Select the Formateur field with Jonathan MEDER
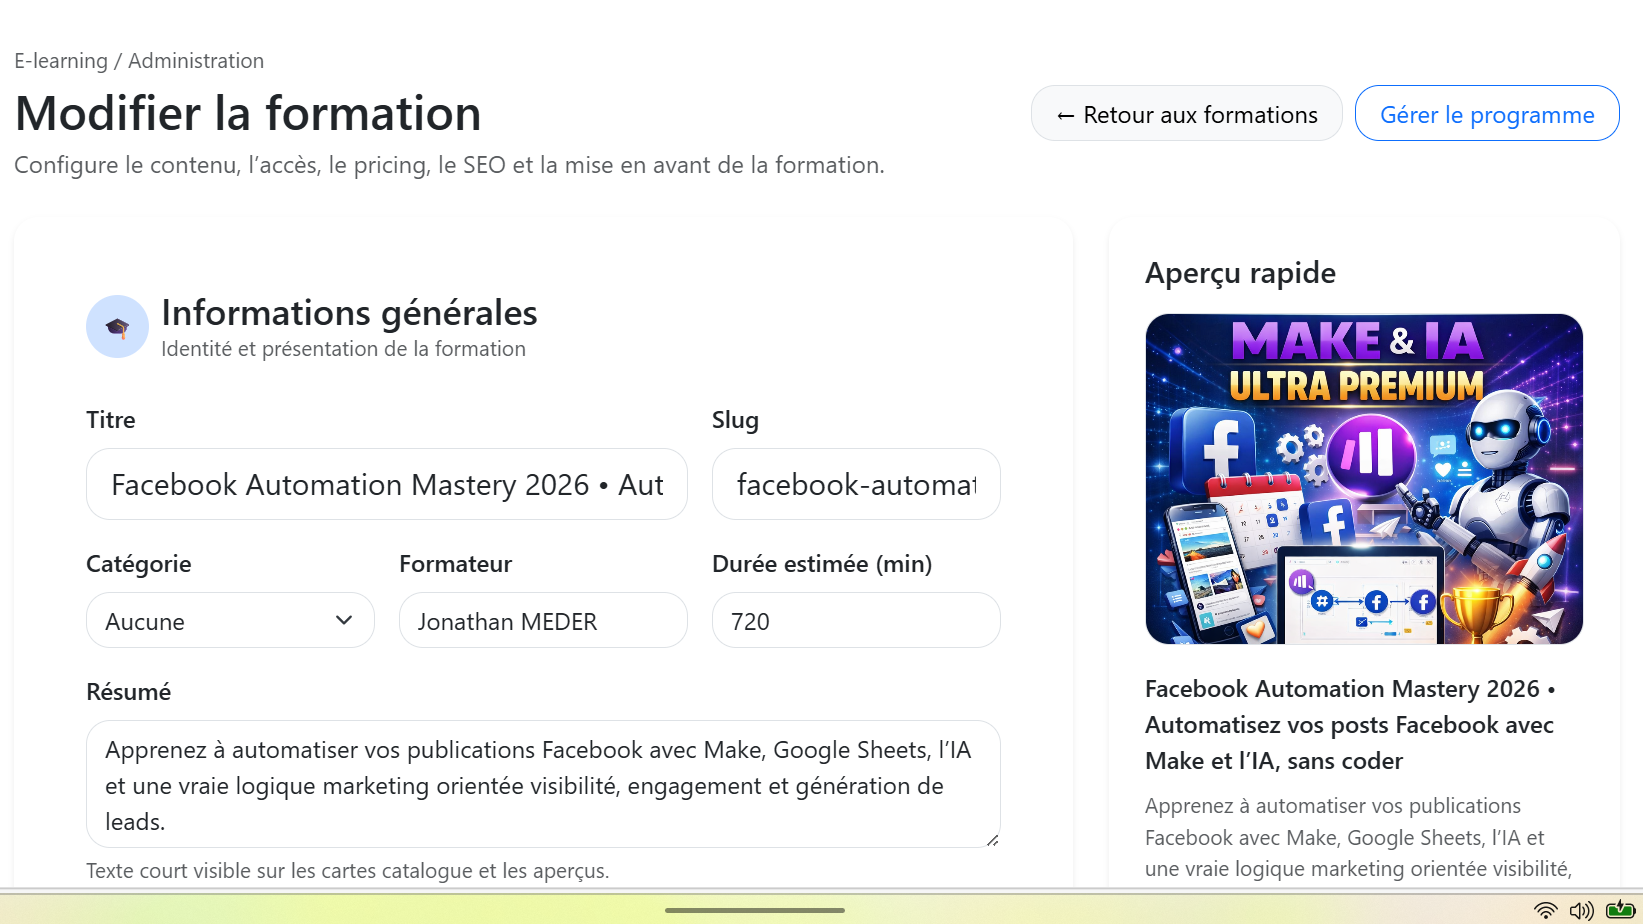Screen dimensions: 1643x924 [x=542, y=621]
